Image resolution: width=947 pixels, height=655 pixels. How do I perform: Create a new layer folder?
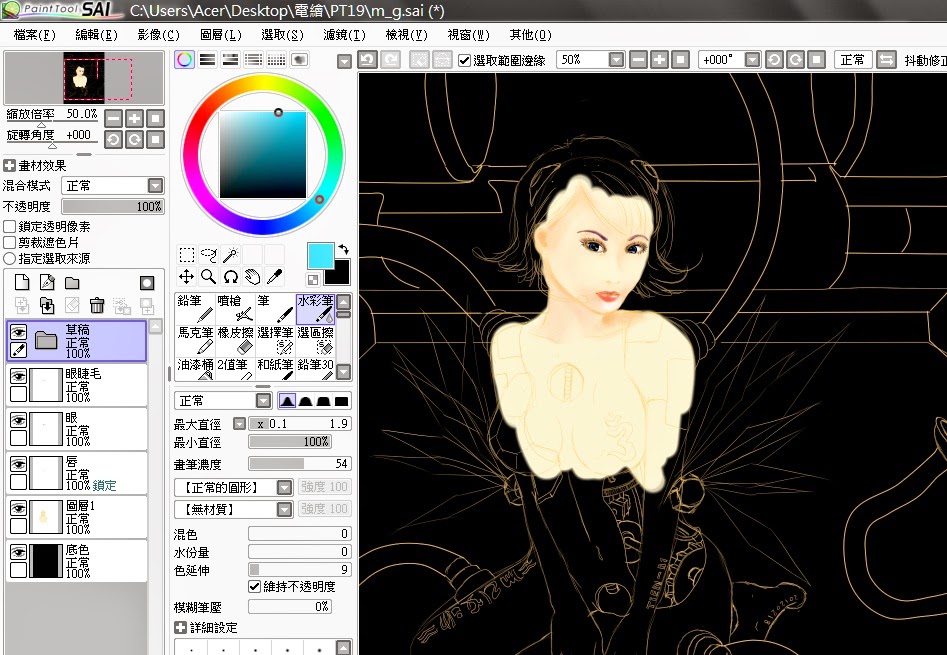coord(72,283)
